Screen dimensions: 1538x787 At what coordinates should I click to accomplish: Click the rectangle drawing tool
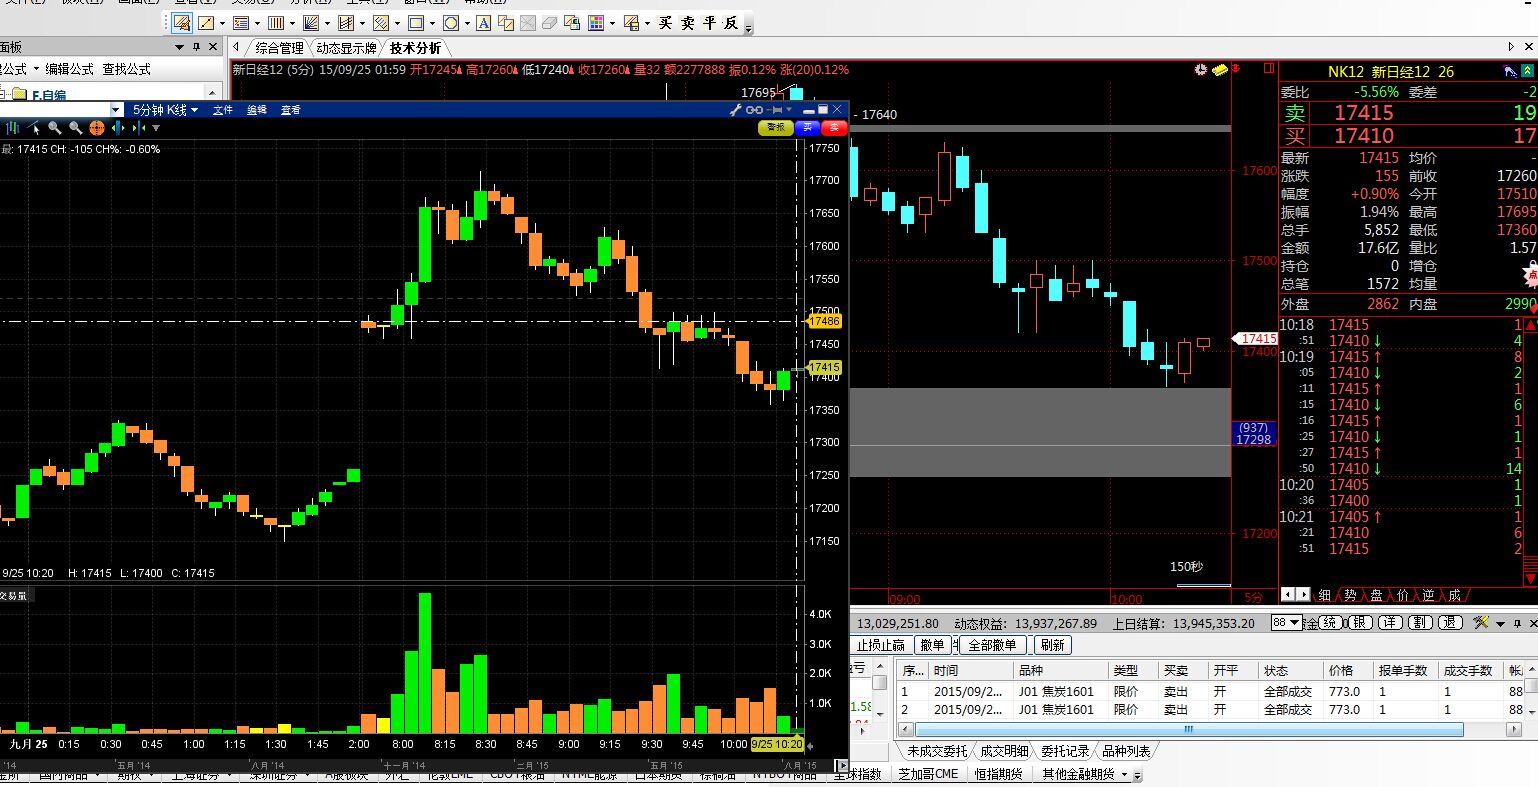coord(415,23)
